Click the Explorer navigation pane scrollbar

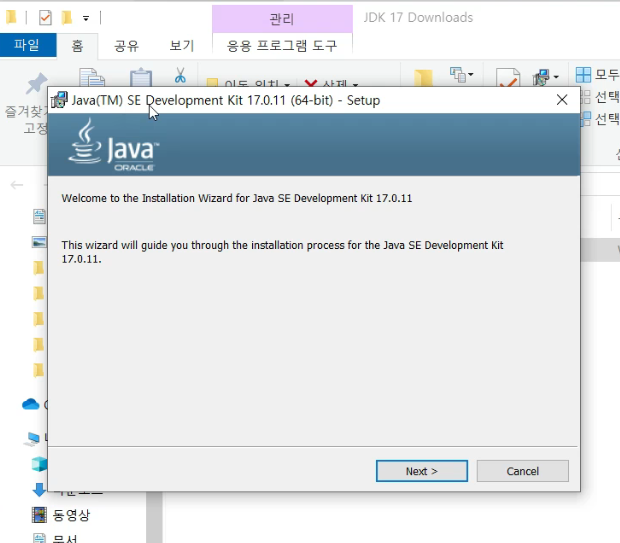pyautogui.click(x=154, y=517)
